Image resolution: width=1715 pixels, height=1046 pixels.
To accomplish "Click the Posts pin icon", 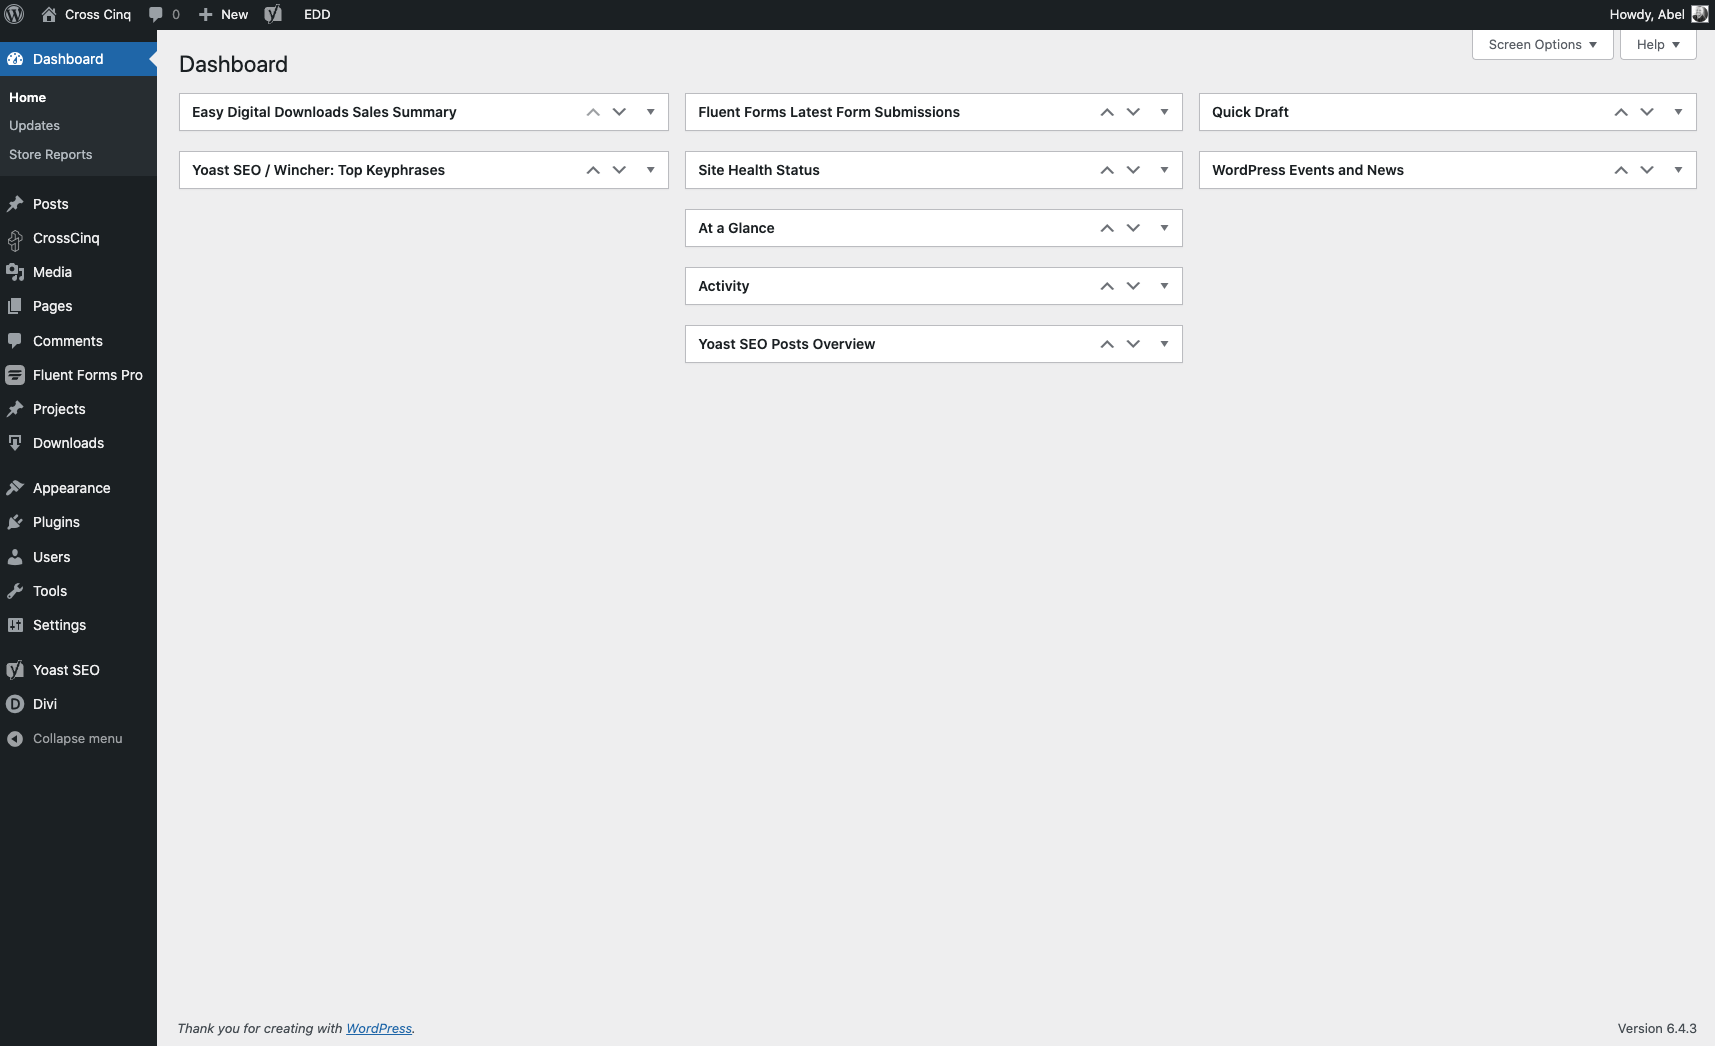I will click(15, 204).
